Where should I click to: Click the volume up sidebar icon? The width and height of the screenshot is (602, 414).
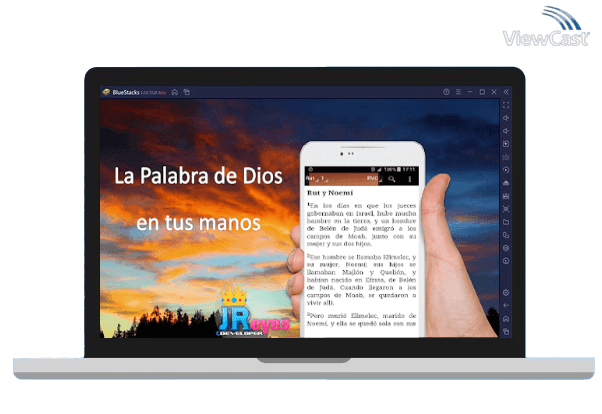pos(506,118)
